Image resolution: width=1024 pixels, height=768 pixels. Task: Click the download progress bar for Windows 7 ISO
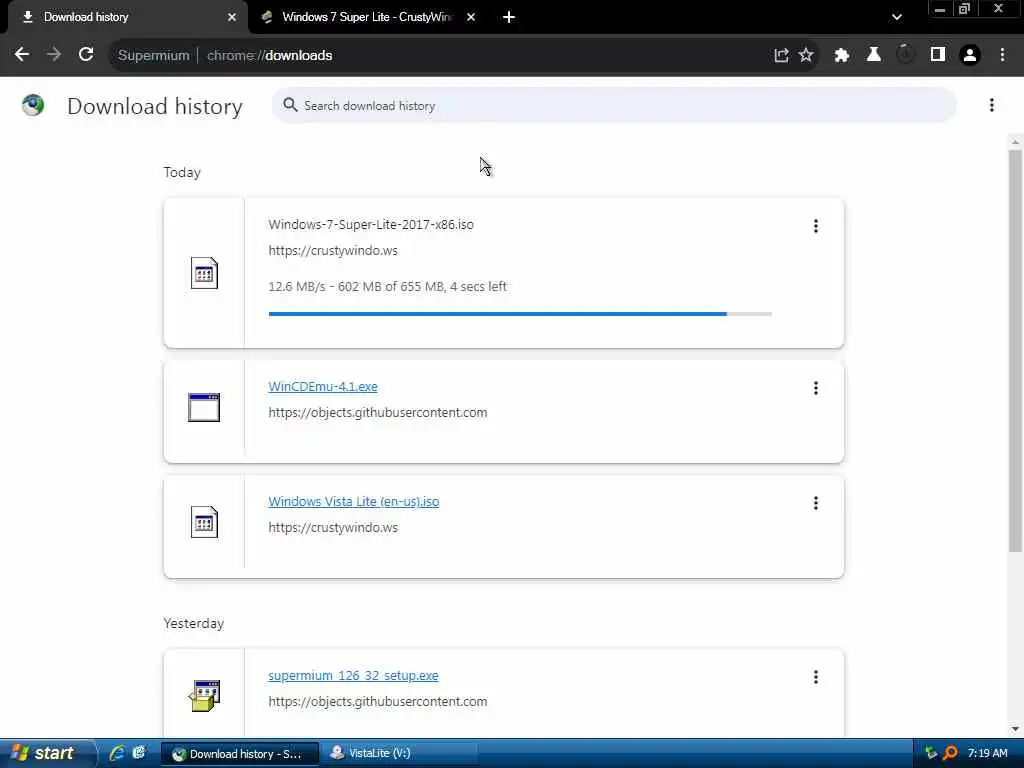tap(520, 314)
